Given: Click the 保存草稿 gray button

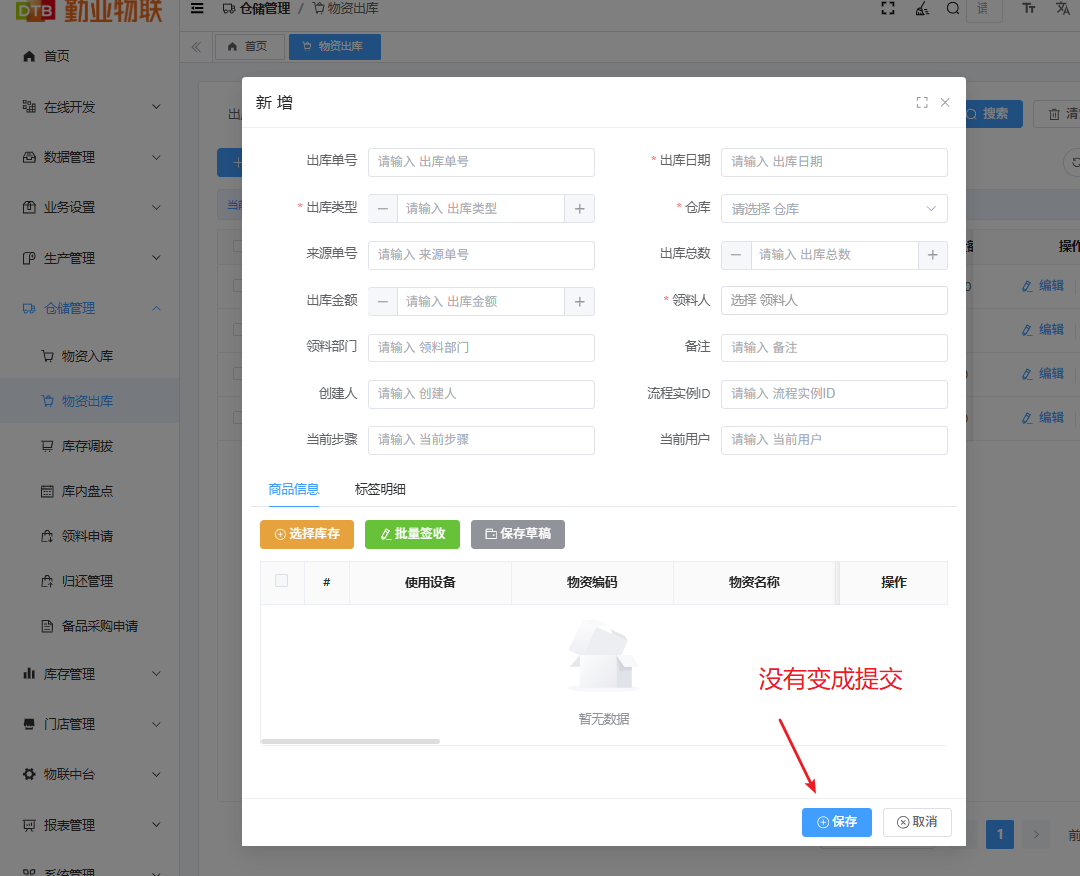Looking at the screenshot, I should coord(518,534).
